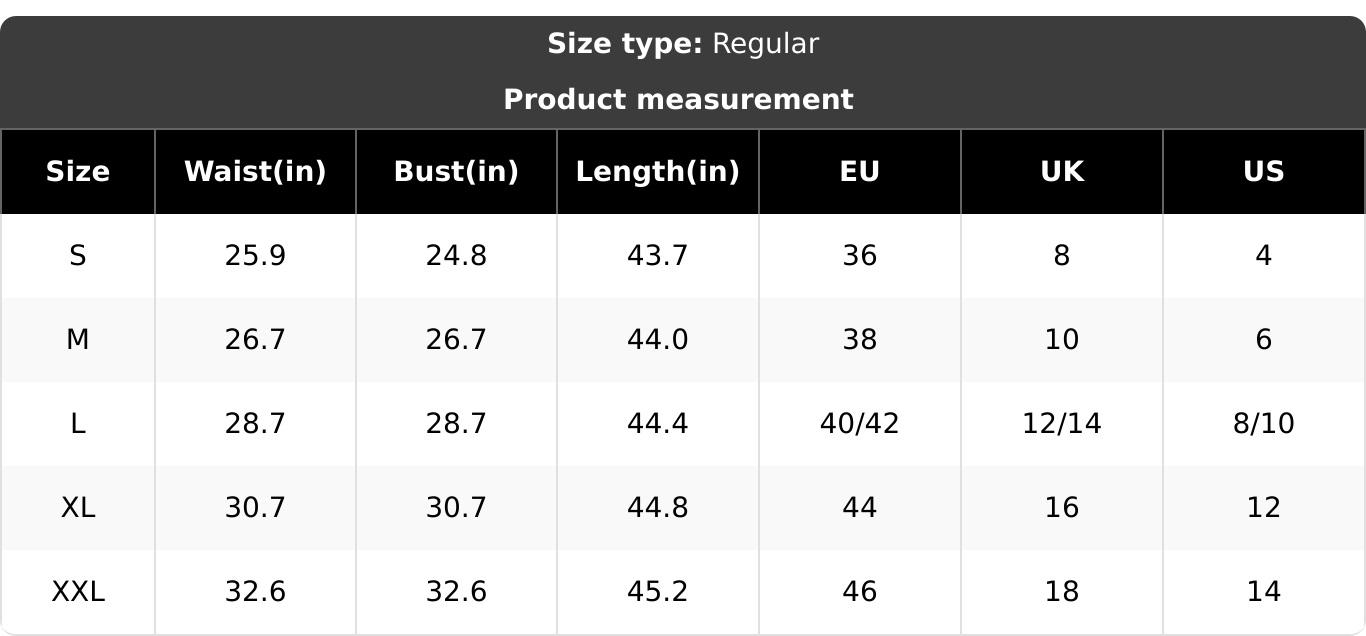Image resolution: width=1366 pixels, height=636 pixels.
Task: Choose the XXL size row label
Action: [x=78, y=592]
